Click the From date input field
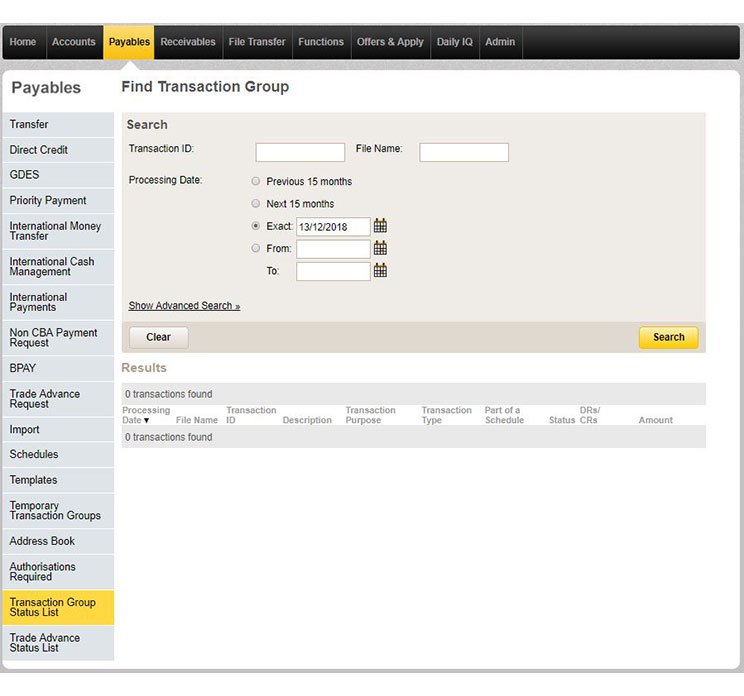The height and width of the screenshot is (696, 744). (333, 249)
